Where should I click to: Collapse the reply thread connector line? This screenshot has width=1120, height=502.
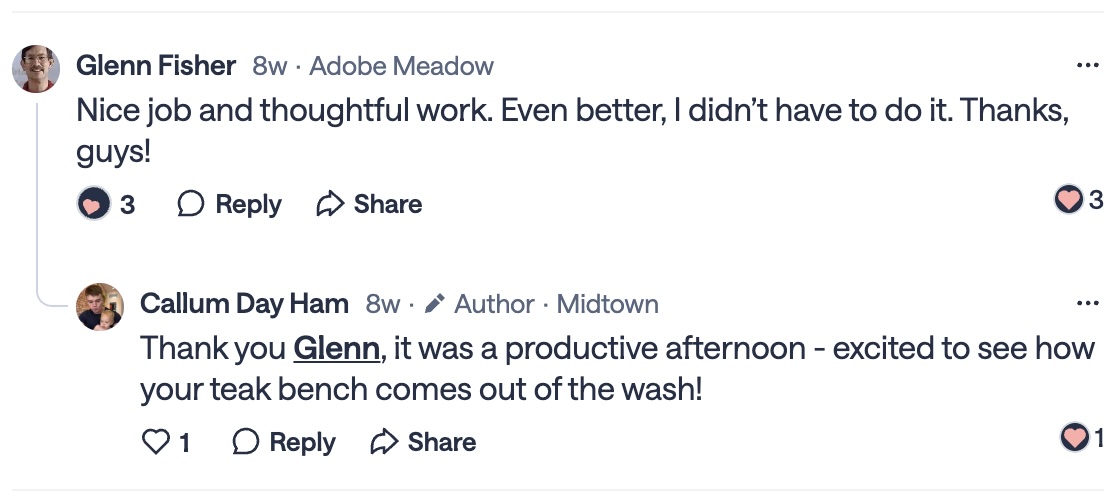point(38,200)
